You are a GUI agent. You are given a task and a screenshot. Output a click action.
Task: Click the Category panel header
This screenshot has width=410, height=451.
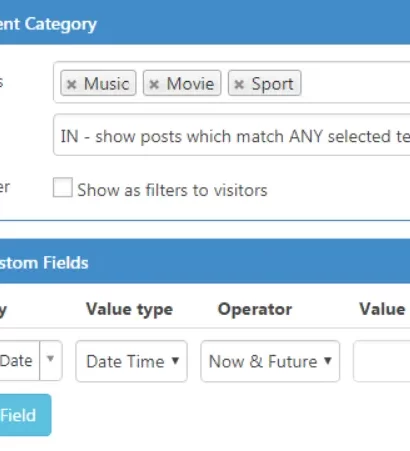click(205, 22)
